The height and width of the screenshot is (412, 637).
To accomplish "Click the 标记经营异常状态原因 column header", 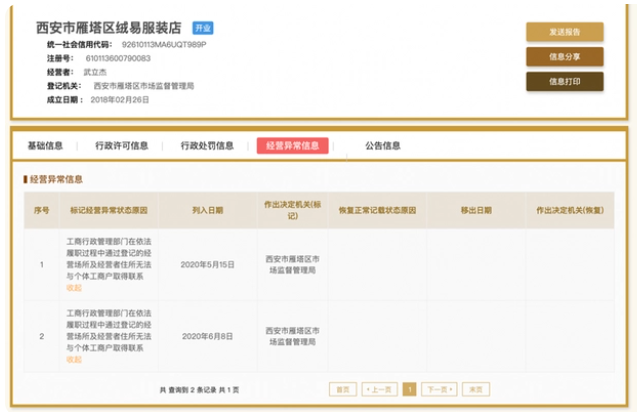I will [x=109, y=210].
